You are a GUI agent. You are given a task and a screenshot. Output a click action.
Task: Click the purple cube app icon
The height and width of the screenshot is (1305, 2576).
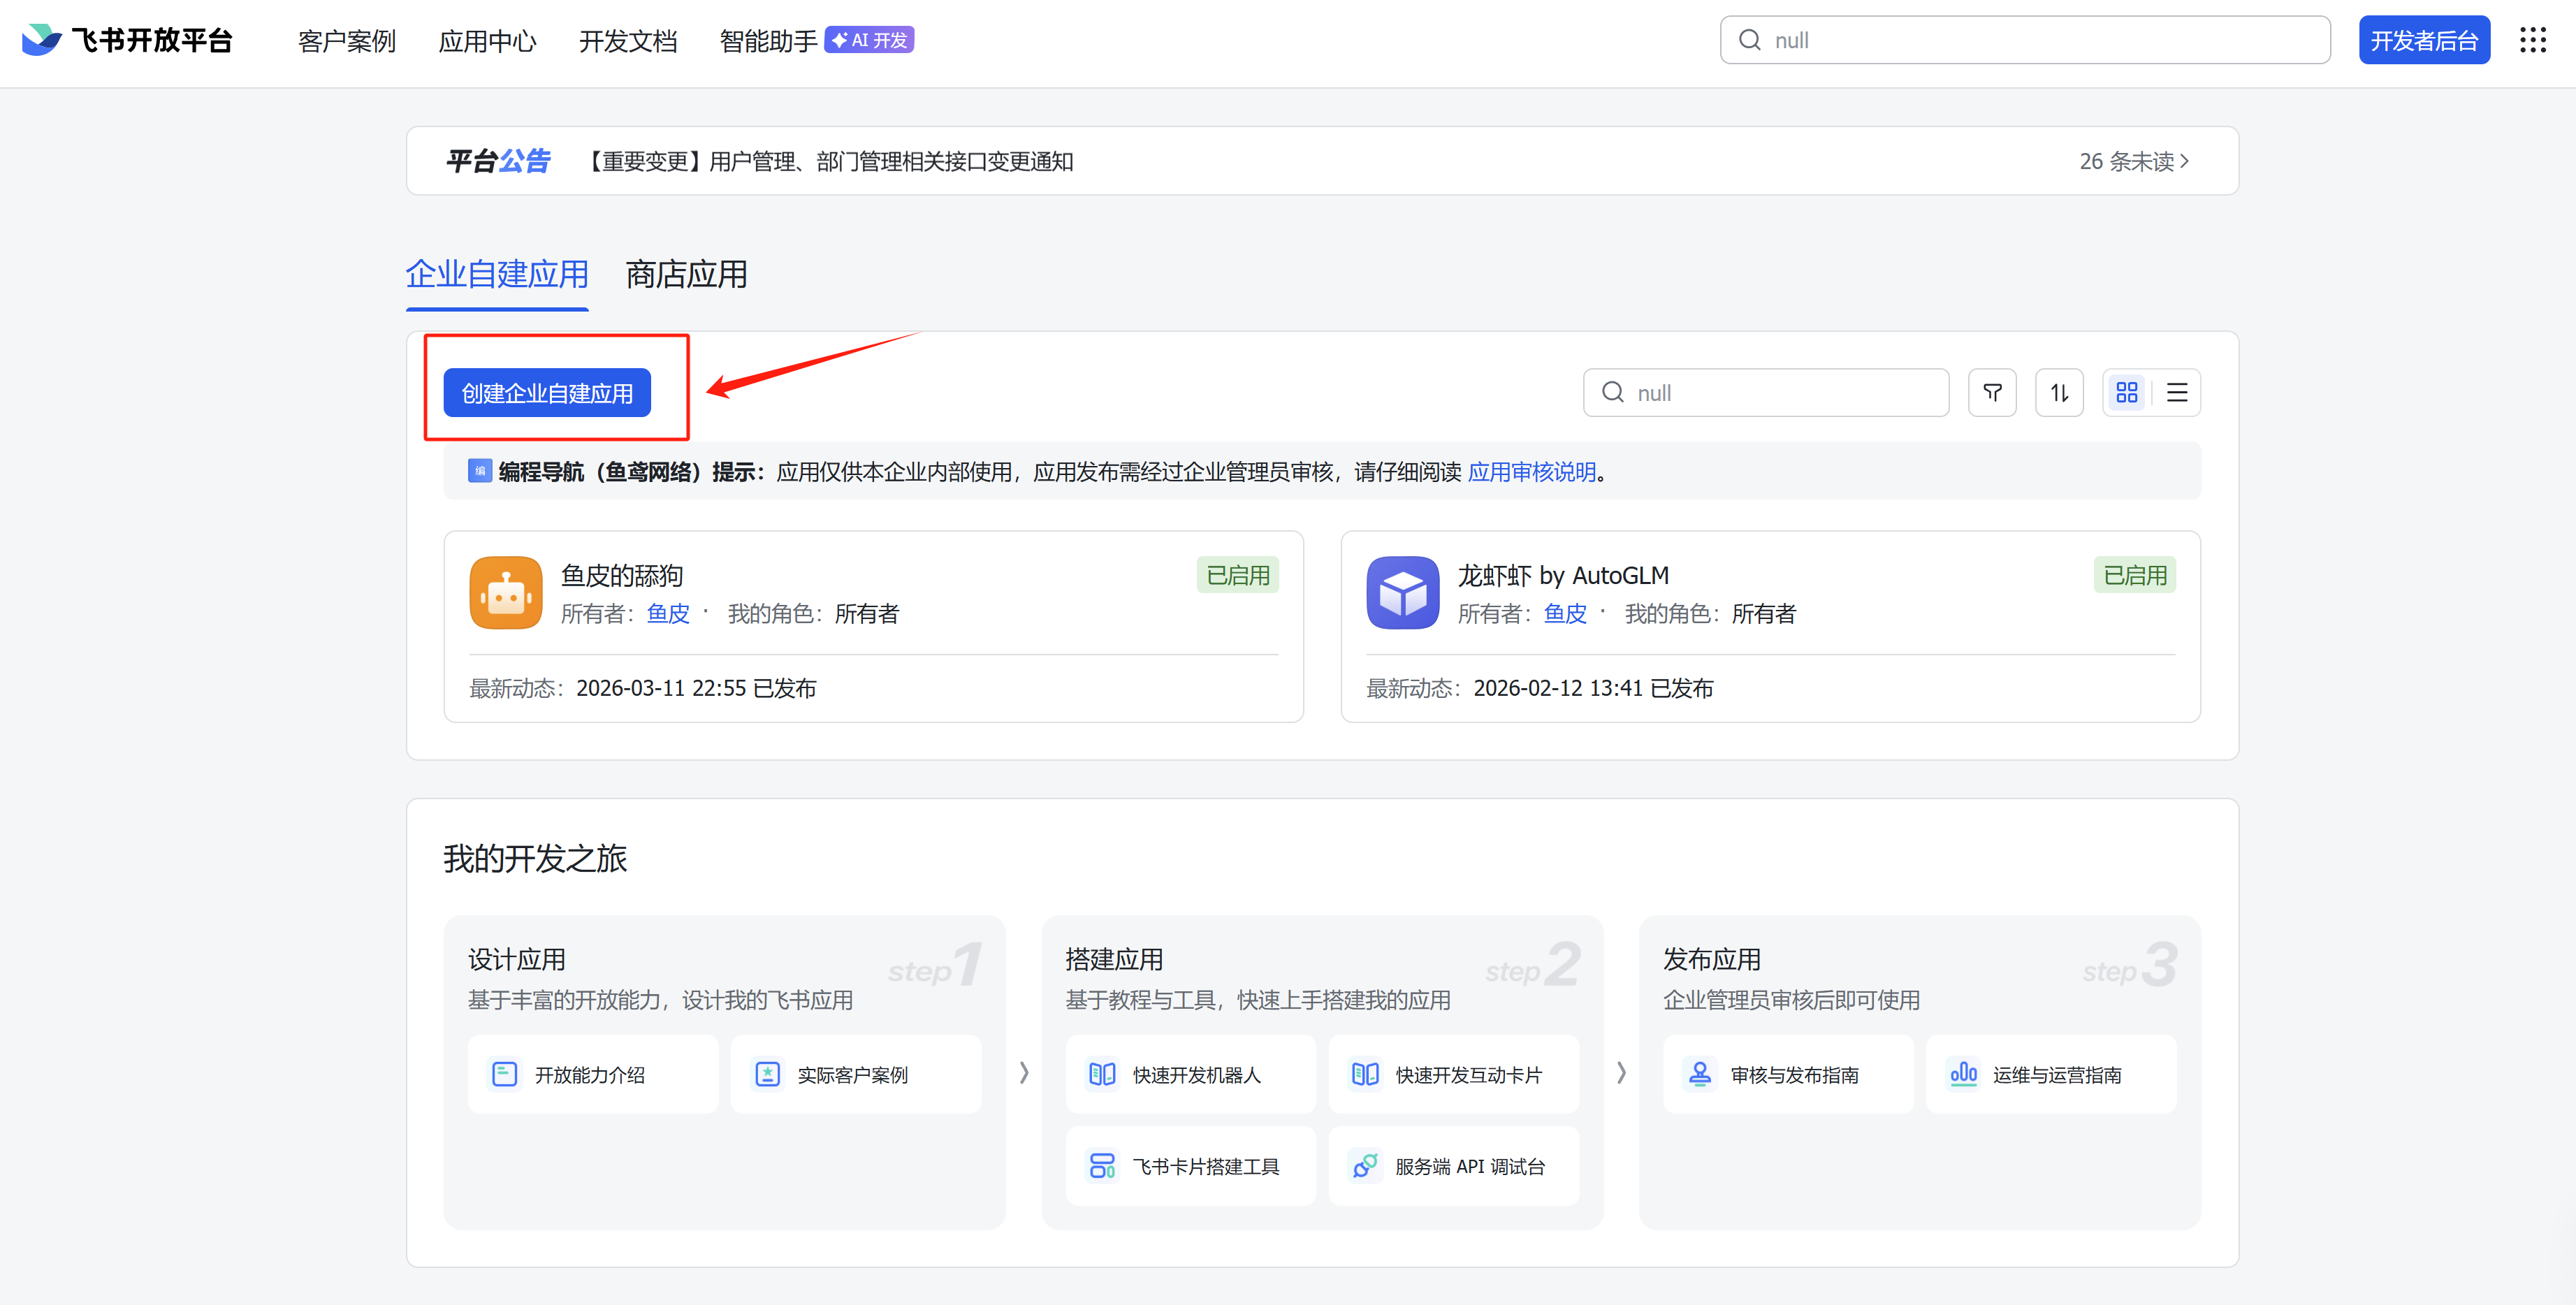click(1402, 592)
